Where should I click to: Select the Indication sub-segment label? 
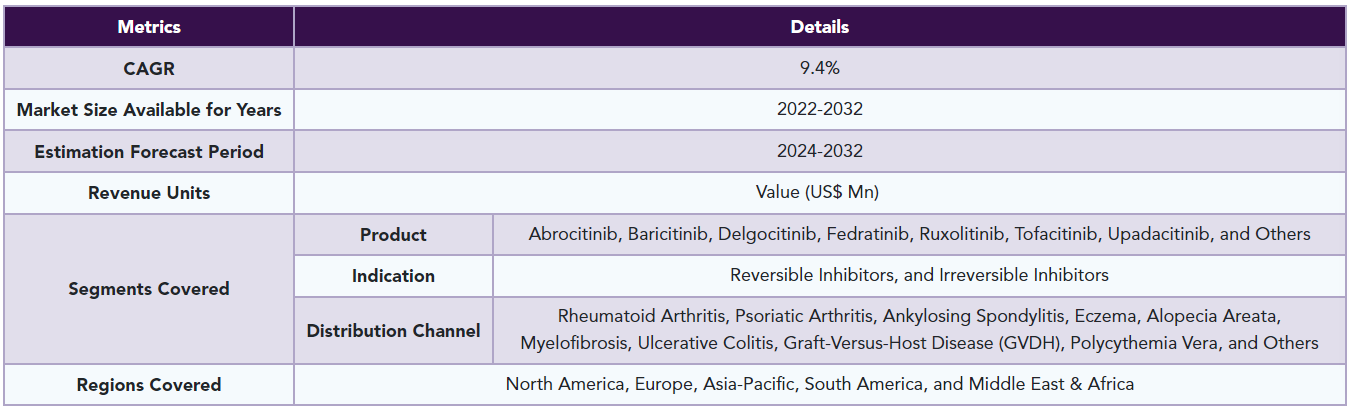click(393, 275)
